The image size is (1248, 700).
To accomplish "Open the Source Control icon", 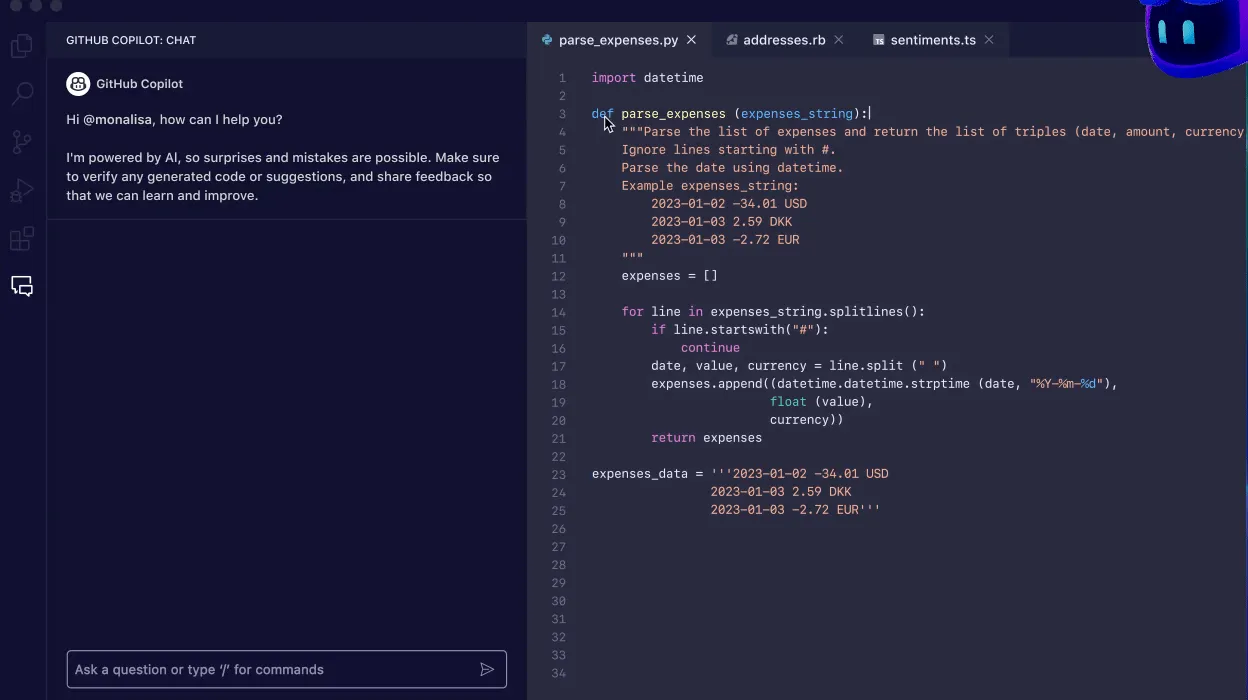I will coord(22,142).
